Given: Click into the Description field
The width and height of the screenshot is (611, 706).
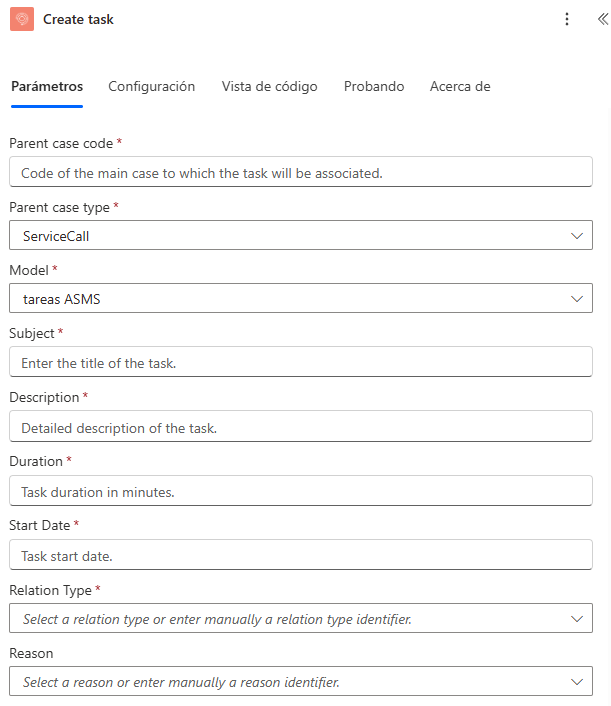Looking at the screenshot, I should (x=300, y=427).
